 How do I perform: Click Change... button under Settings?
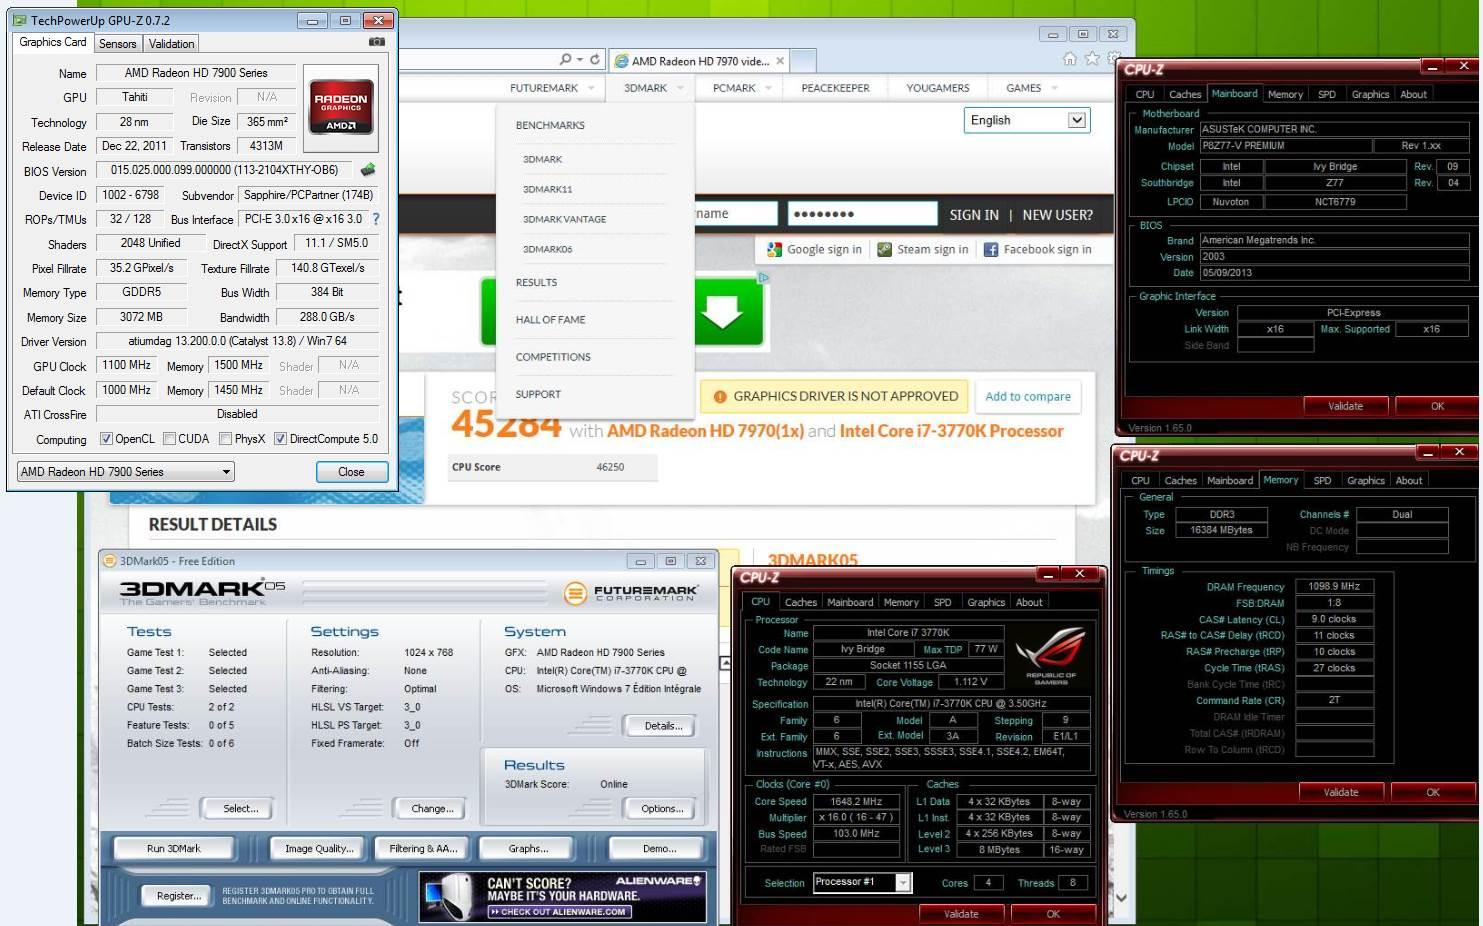pos(432,808)
